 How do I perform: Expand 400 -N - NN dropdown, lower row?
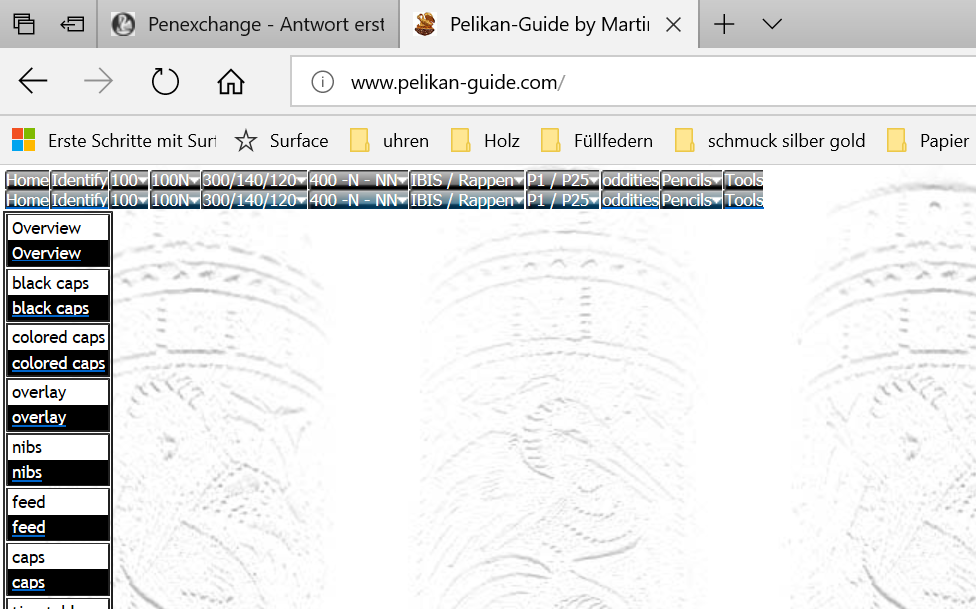point(358,200)
